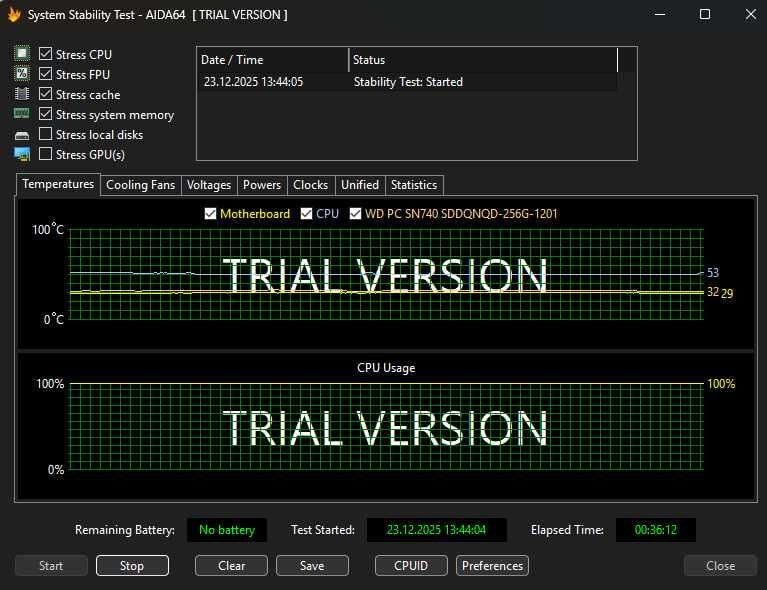Save the test results
The image size is (767, 590).
pyautogui.click(x=312, y=566)
